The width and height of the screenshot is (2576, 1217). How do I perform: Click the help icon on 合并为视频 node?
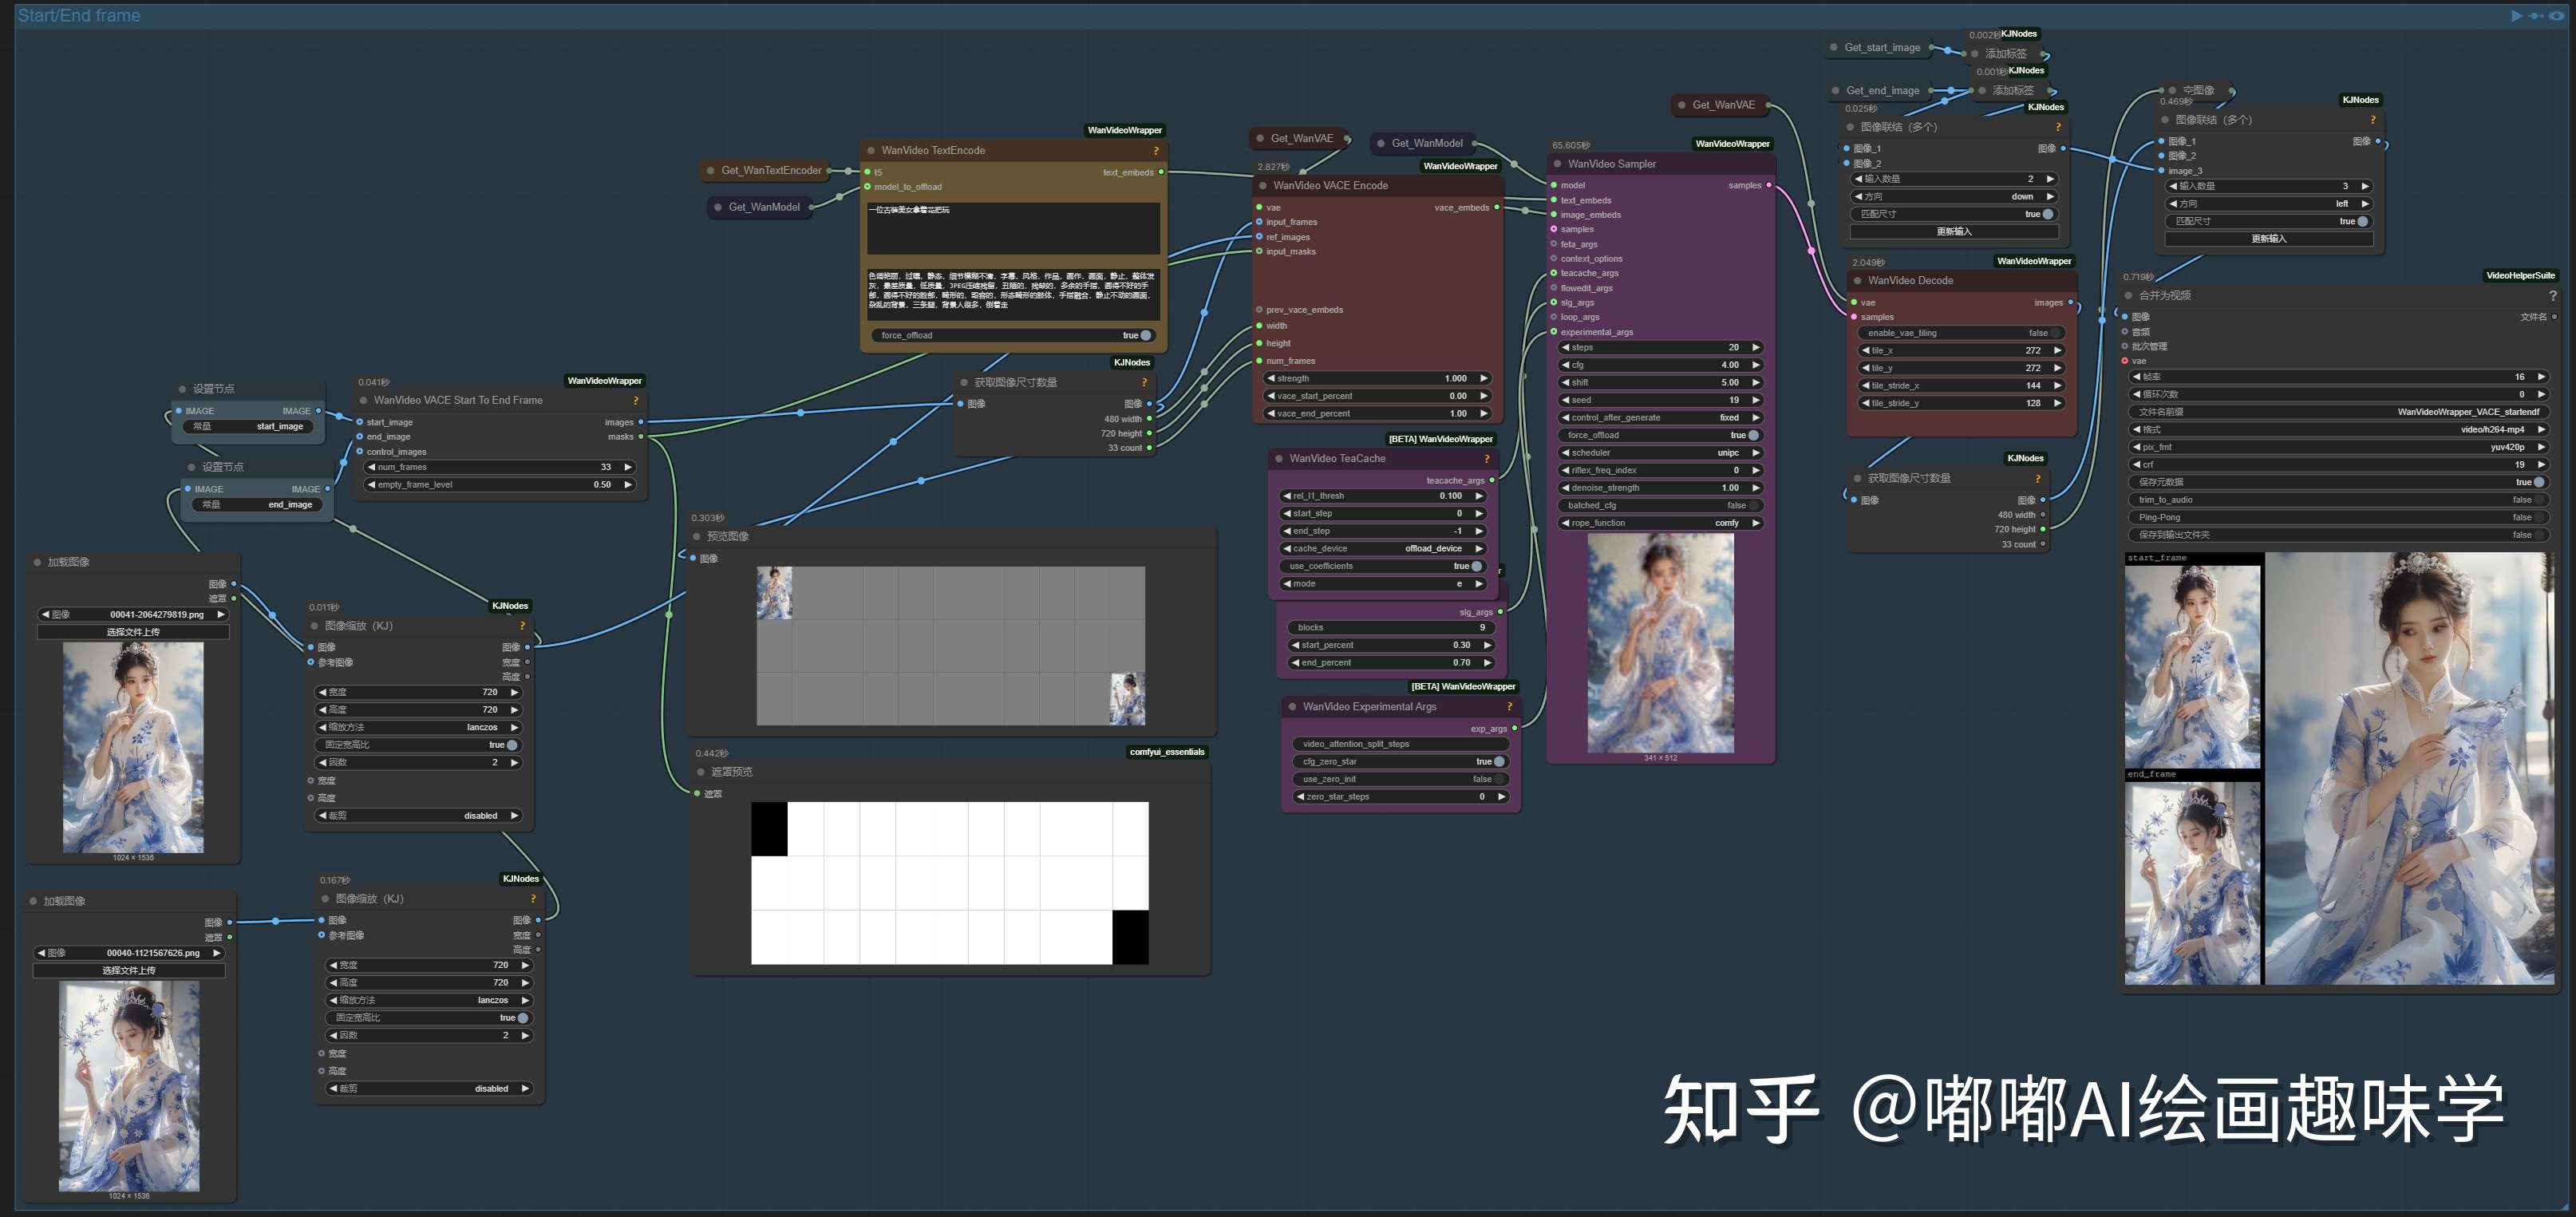click(x=2554, y=295)
